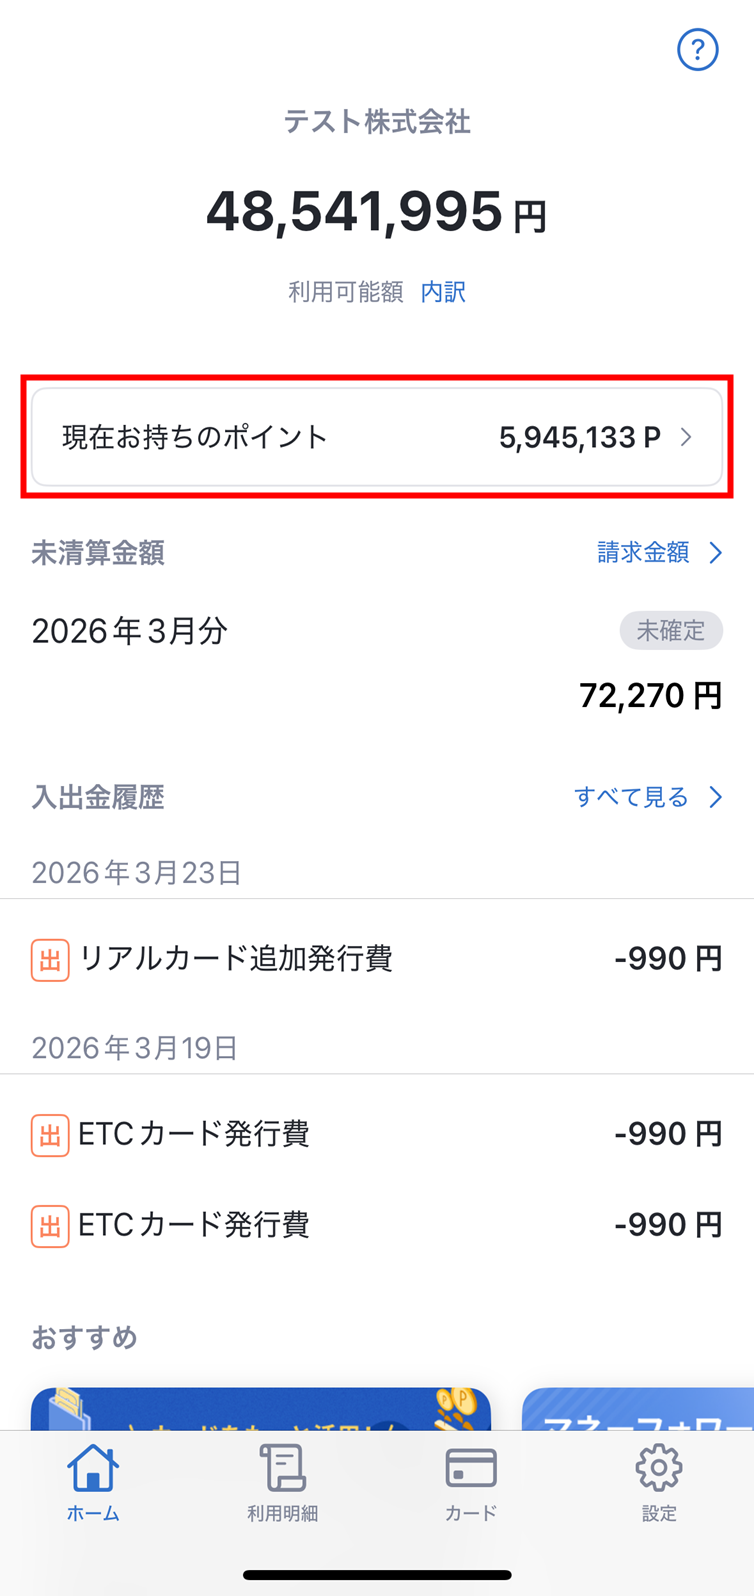This screenshot has height=1596, width=755.
Task: Tap 出 icon beside first ETCカード発行費
Action: 50,1135
